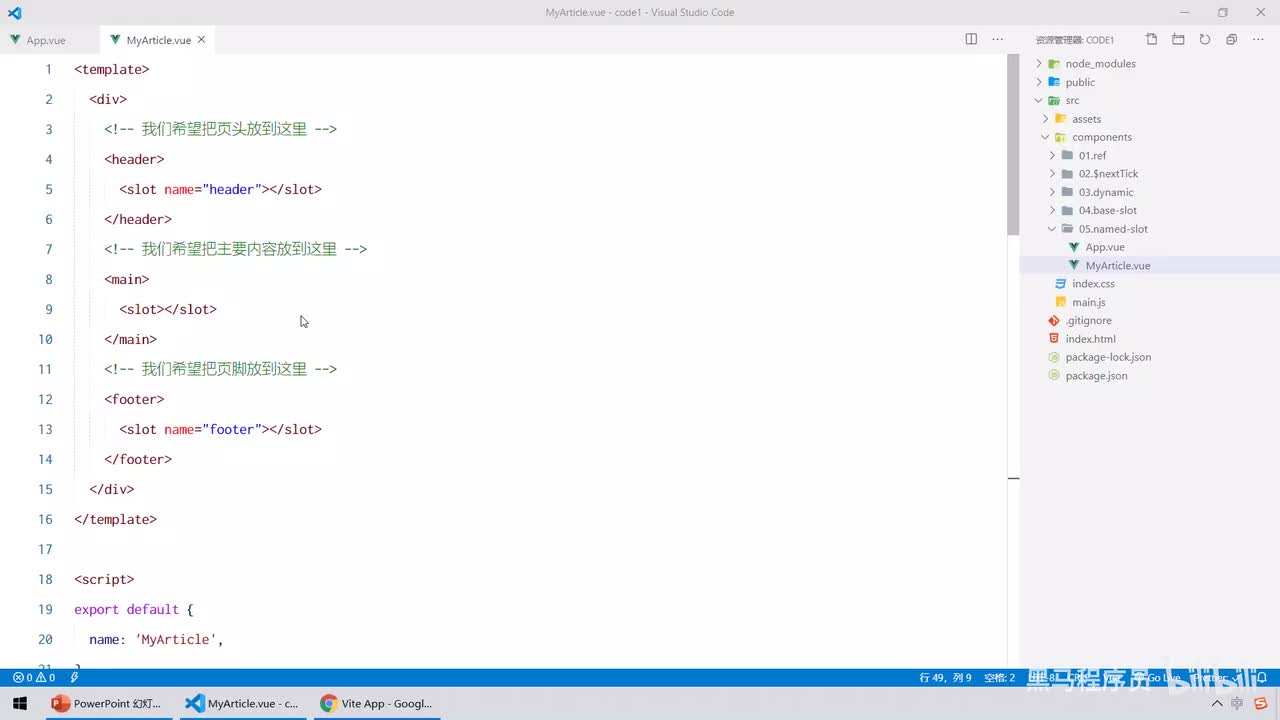
Task: Open Vite App Chrome taskbar window
Action: coord(375,703)
